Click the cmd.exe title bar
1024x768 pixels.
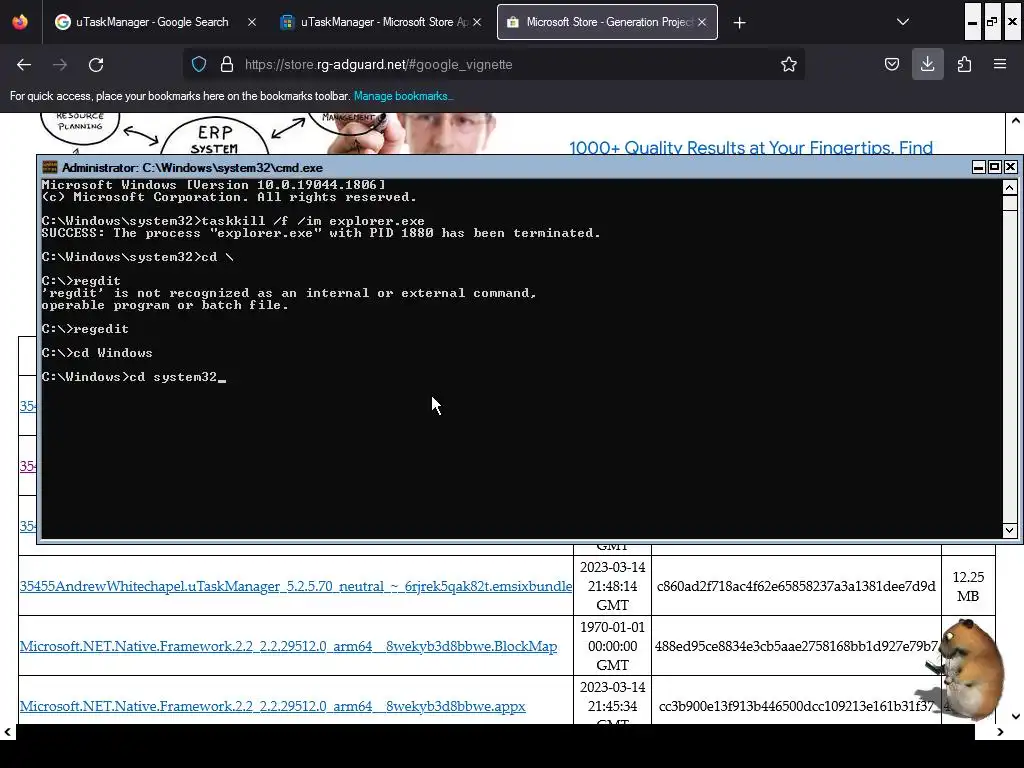(509, 167)
